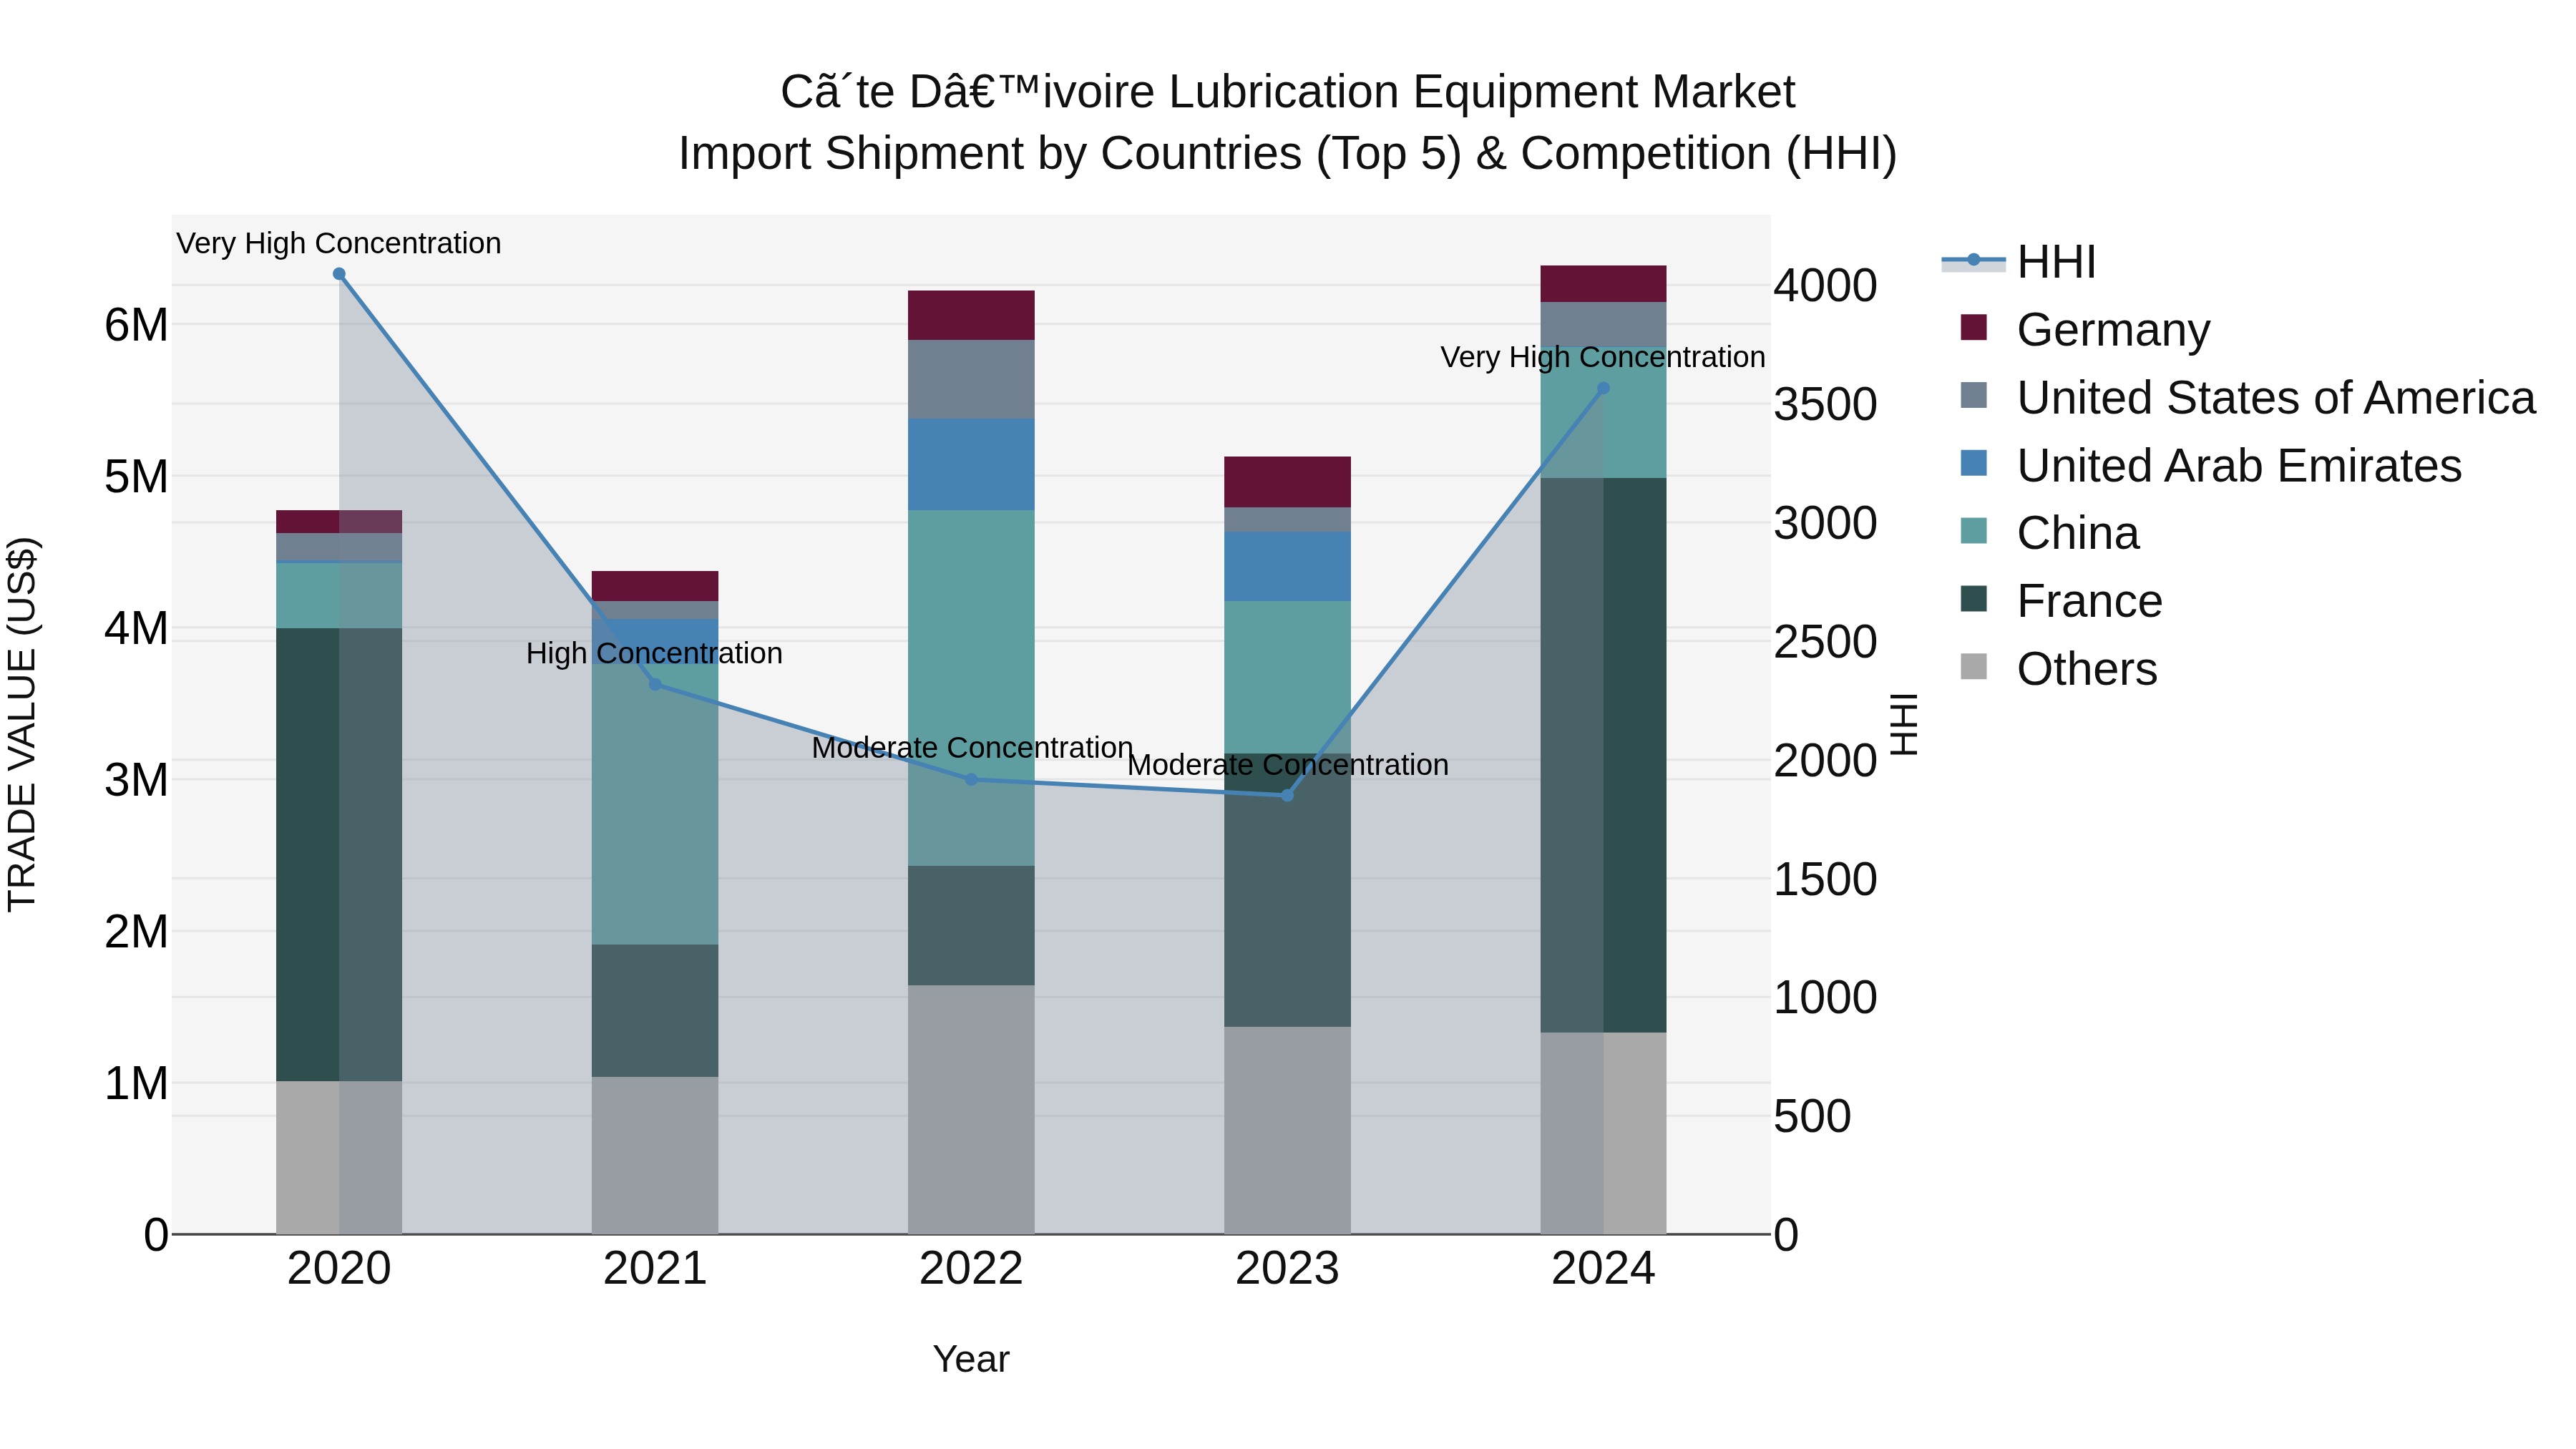The image size is (2576, 1449).
Task: Click the vertical 'HHI' right axis title
Action: pos(1905,724)
